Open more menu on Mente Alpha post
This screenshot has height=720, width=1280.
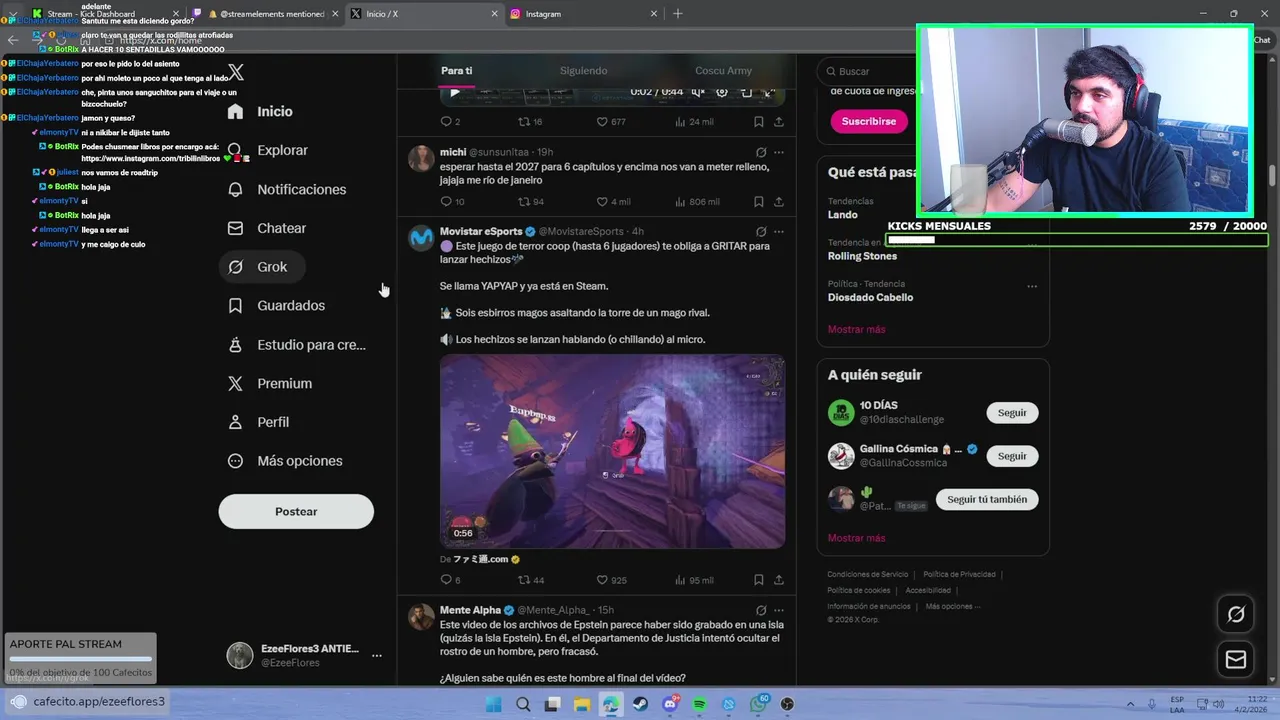pos(779,610)
